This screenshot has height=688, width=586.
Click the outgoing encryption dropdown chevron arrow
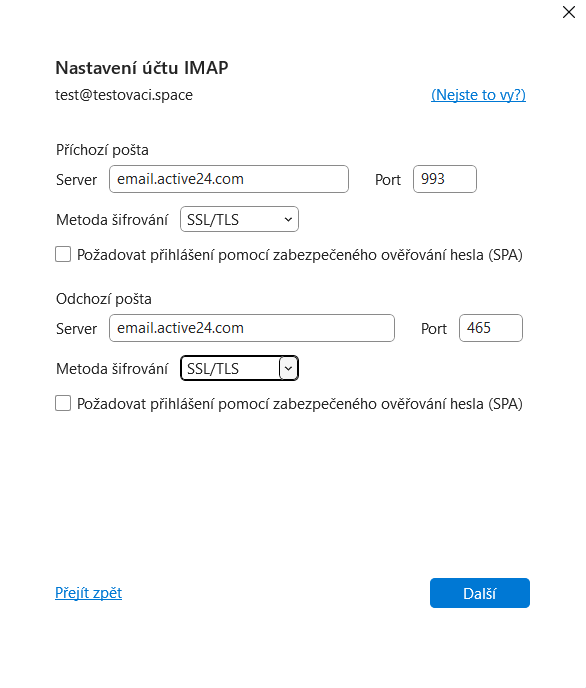(288, 368)
